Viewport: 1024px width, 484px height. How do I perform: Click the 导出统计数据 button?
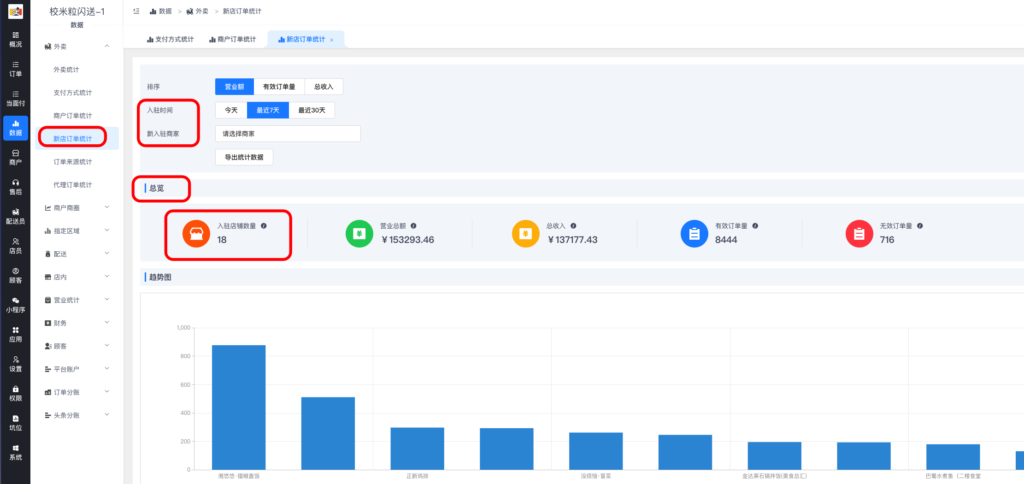click(244, 157)
